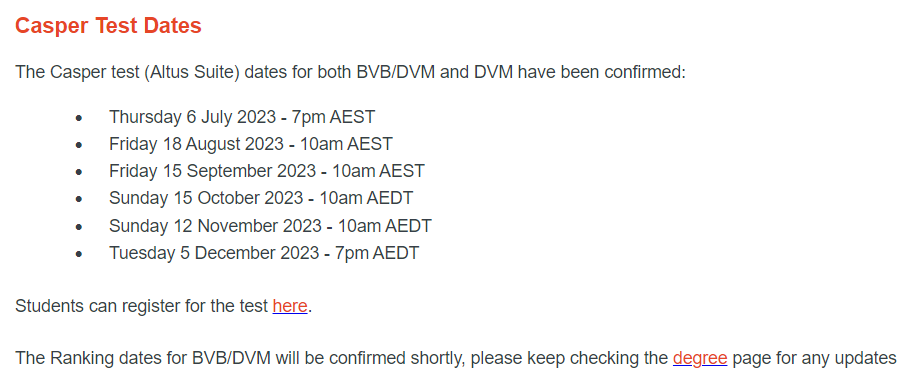
Task: Select the Tuesday 5 December 2023 entry
Action: point(264,253)
